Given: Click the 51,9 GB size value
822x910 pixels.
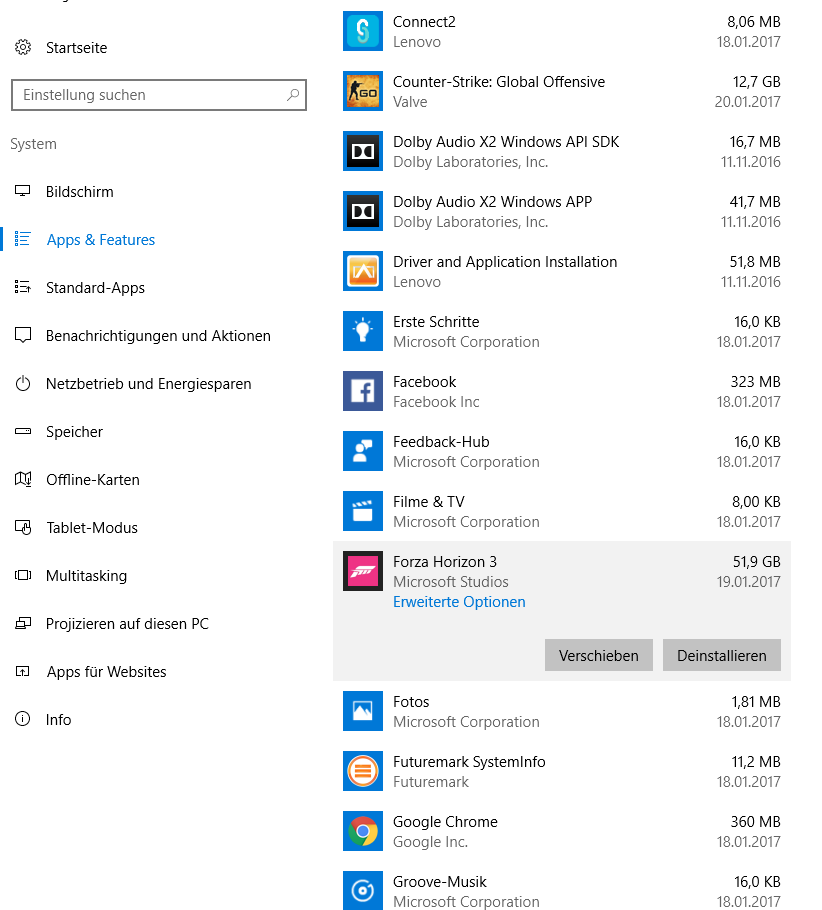Looking at the screenshot, I should (x=756, y=562).
